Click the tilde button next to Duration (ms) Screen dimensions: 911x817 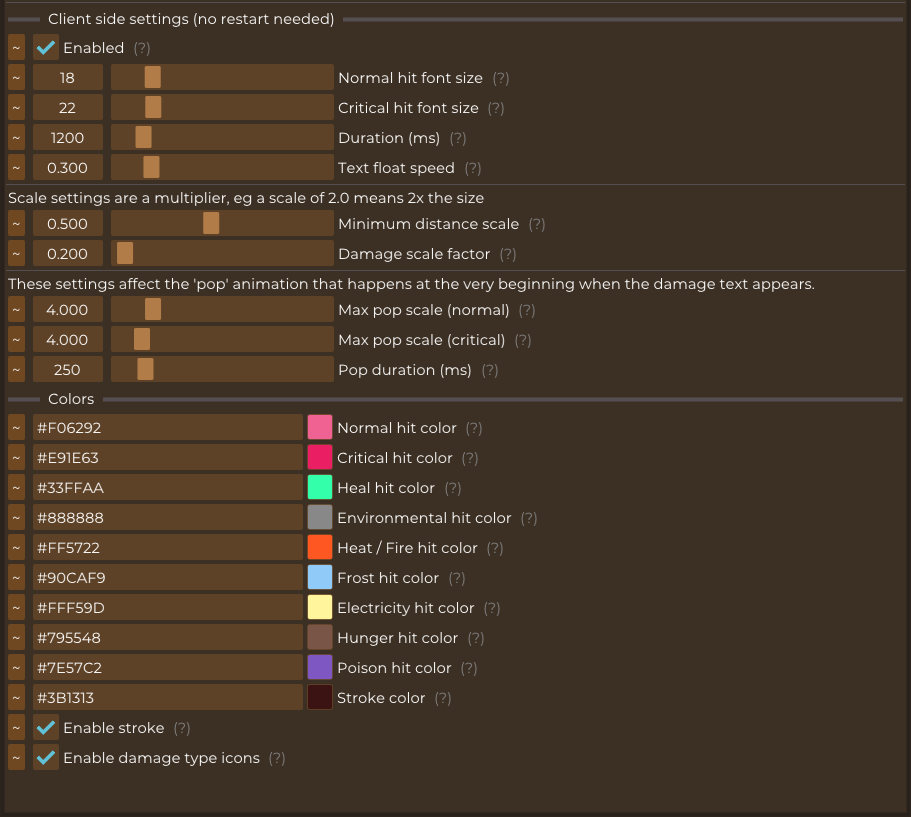[x=16, y=138]
